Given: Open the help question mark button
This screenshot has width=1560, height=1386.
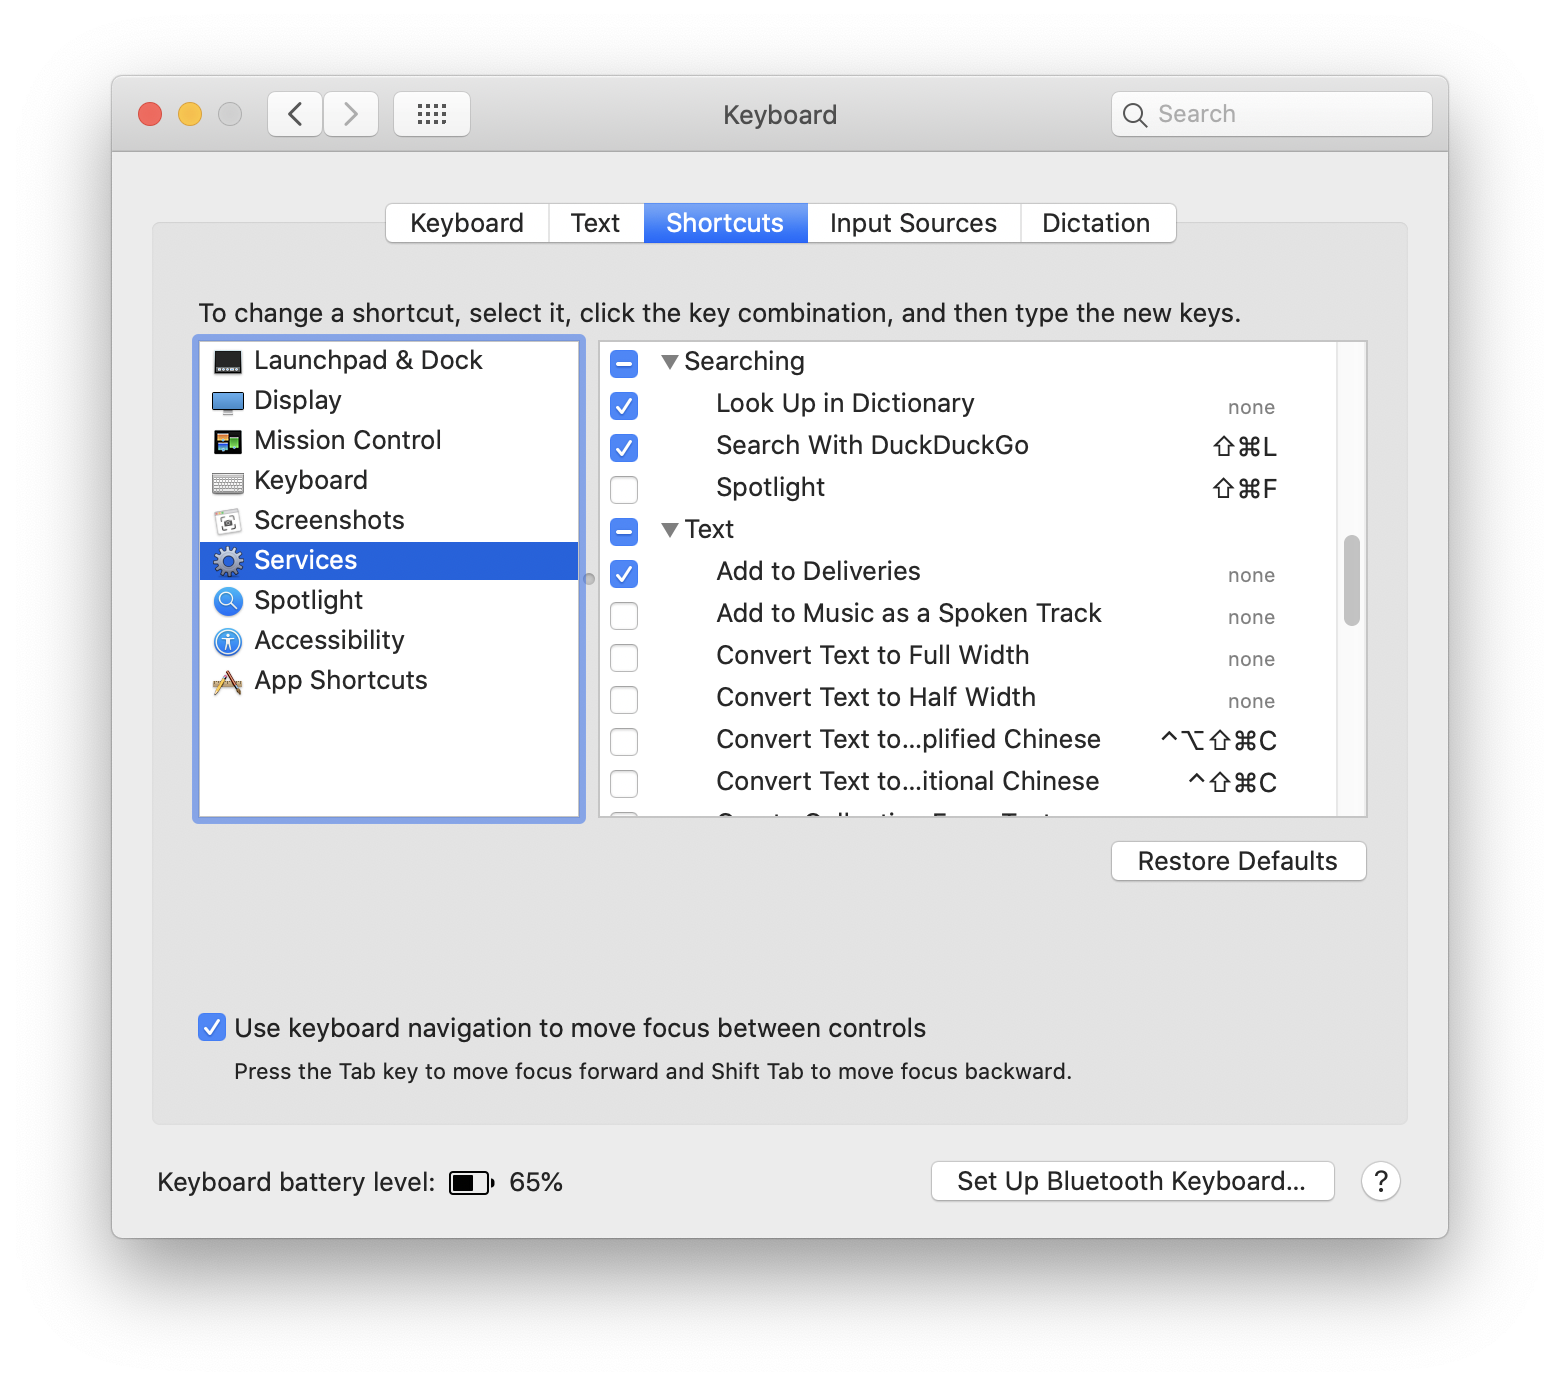Looking at the screenshot, I should coord(1380,1181).
